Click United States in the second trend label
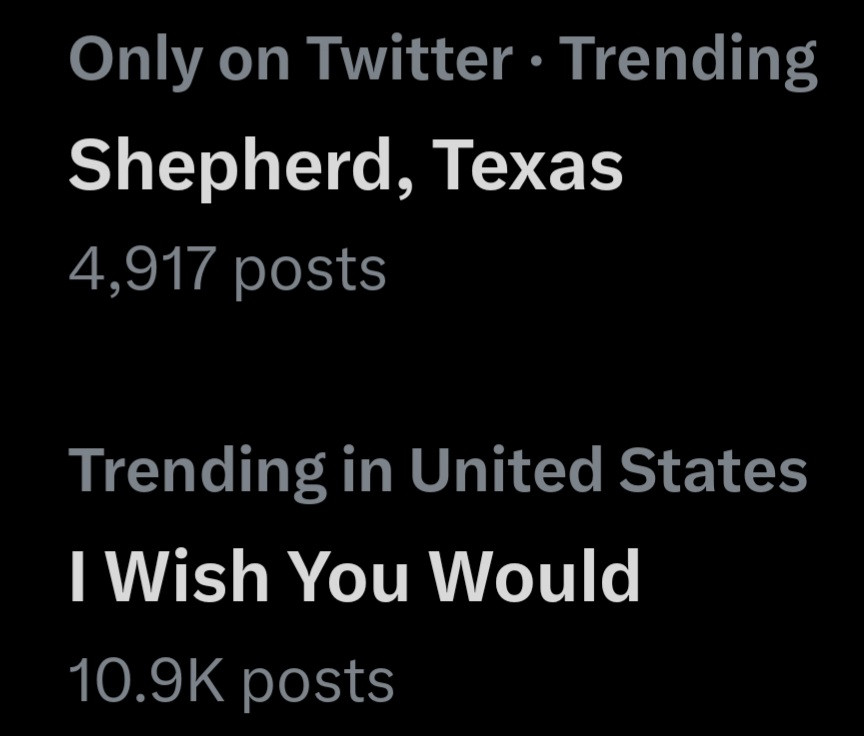 pos(607,470)
